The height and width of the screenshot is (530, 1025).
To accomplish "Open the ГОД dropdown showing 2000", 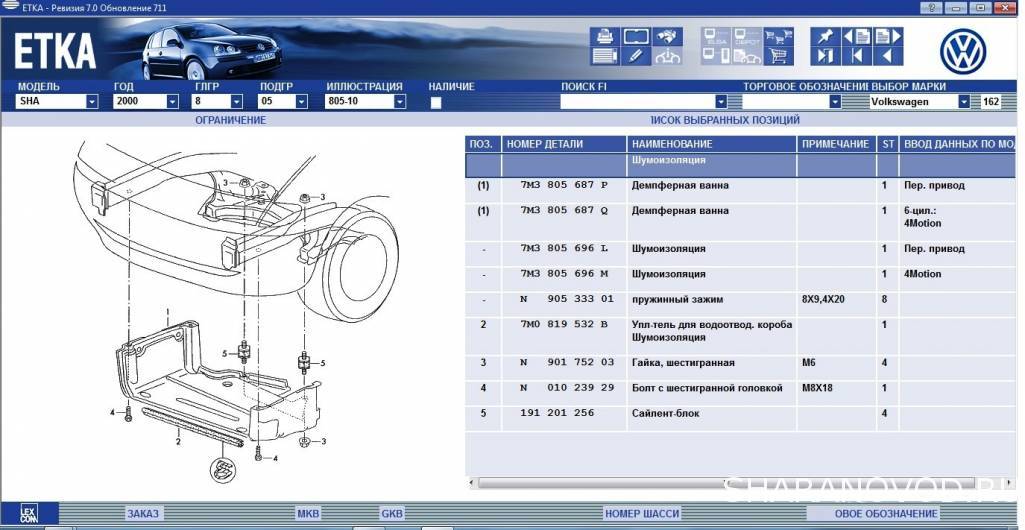I will click(181, 102).
